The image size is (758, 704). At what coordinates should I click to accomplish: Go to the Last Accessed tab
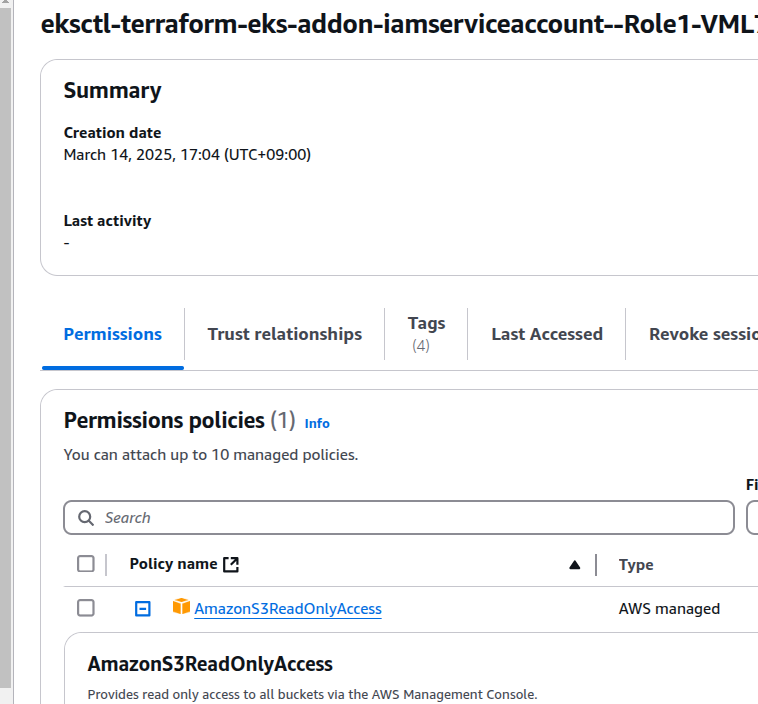[x=547, y=334]
